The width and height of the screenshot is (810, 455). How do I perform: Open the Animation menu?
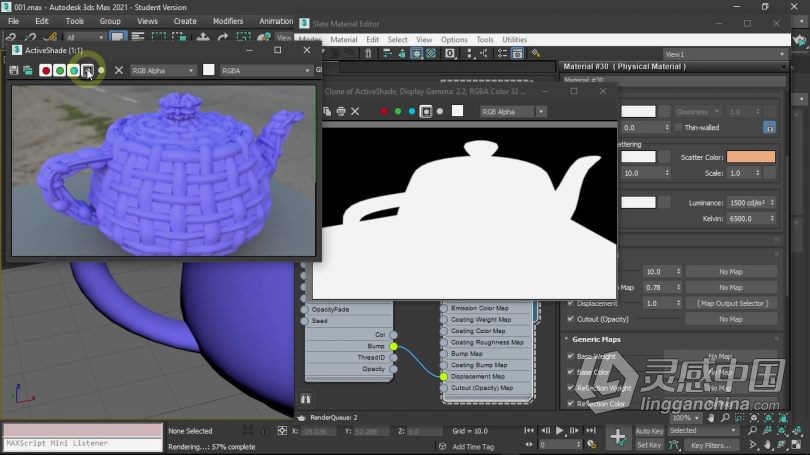[x=276, y=21]
